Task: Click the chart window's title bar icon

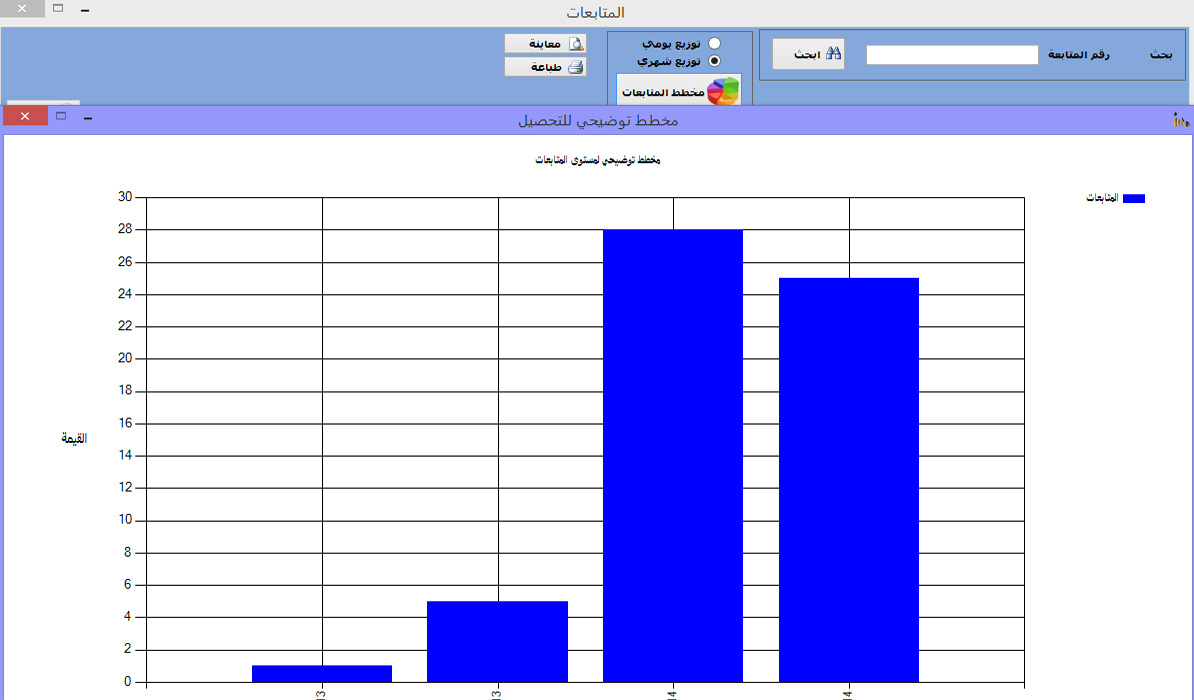Action: point(1180,120)
